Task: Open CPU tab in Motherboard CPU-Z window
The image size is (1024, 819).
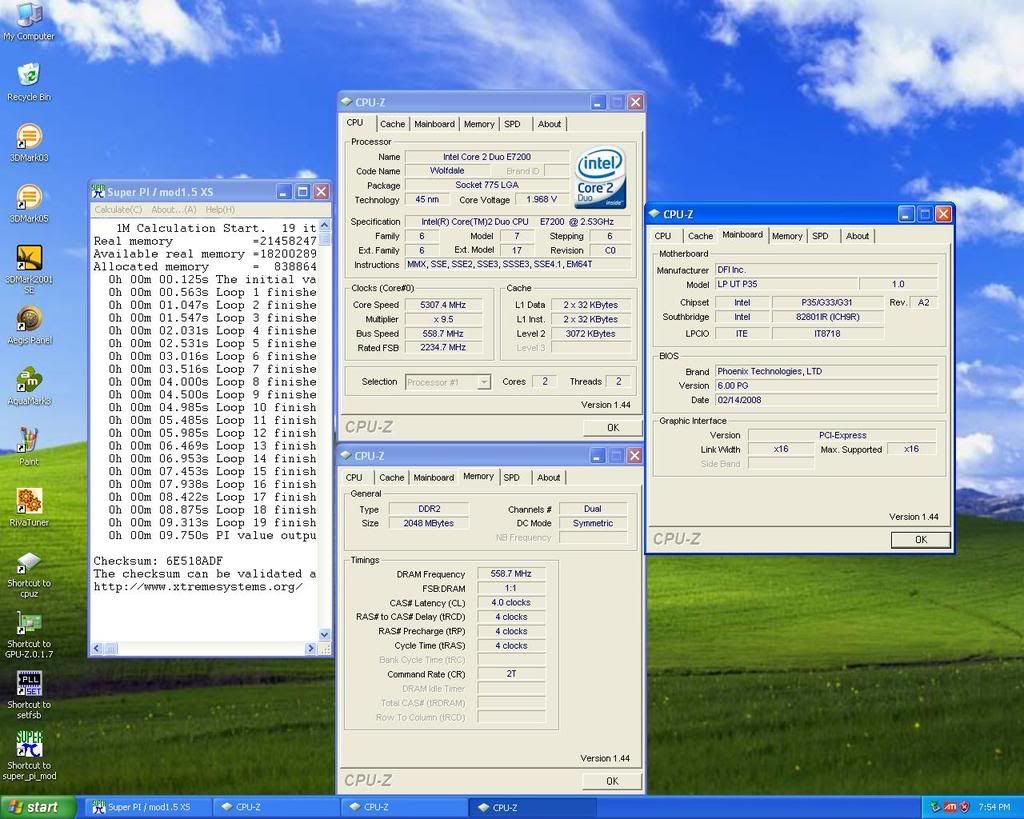Action: coord(663,236)
